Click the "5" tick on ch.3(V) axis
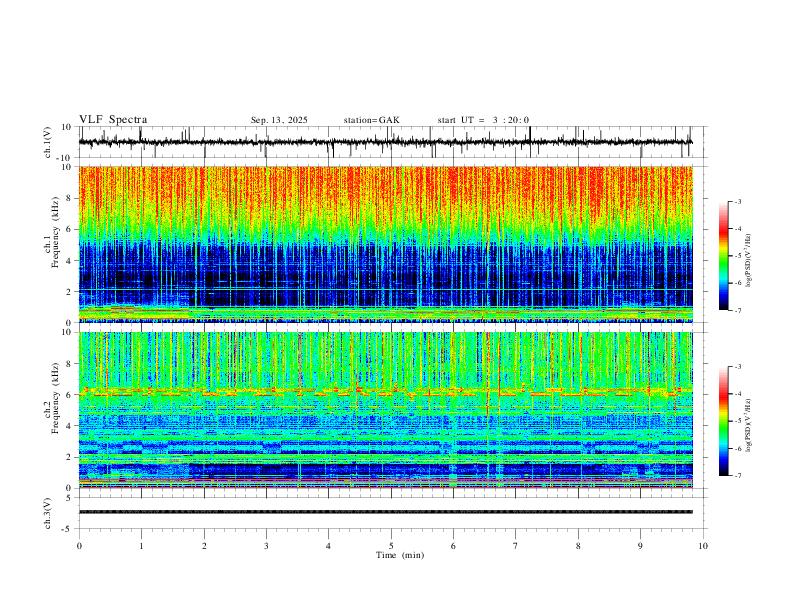792x612 pixels. click(x=69, y=498)
